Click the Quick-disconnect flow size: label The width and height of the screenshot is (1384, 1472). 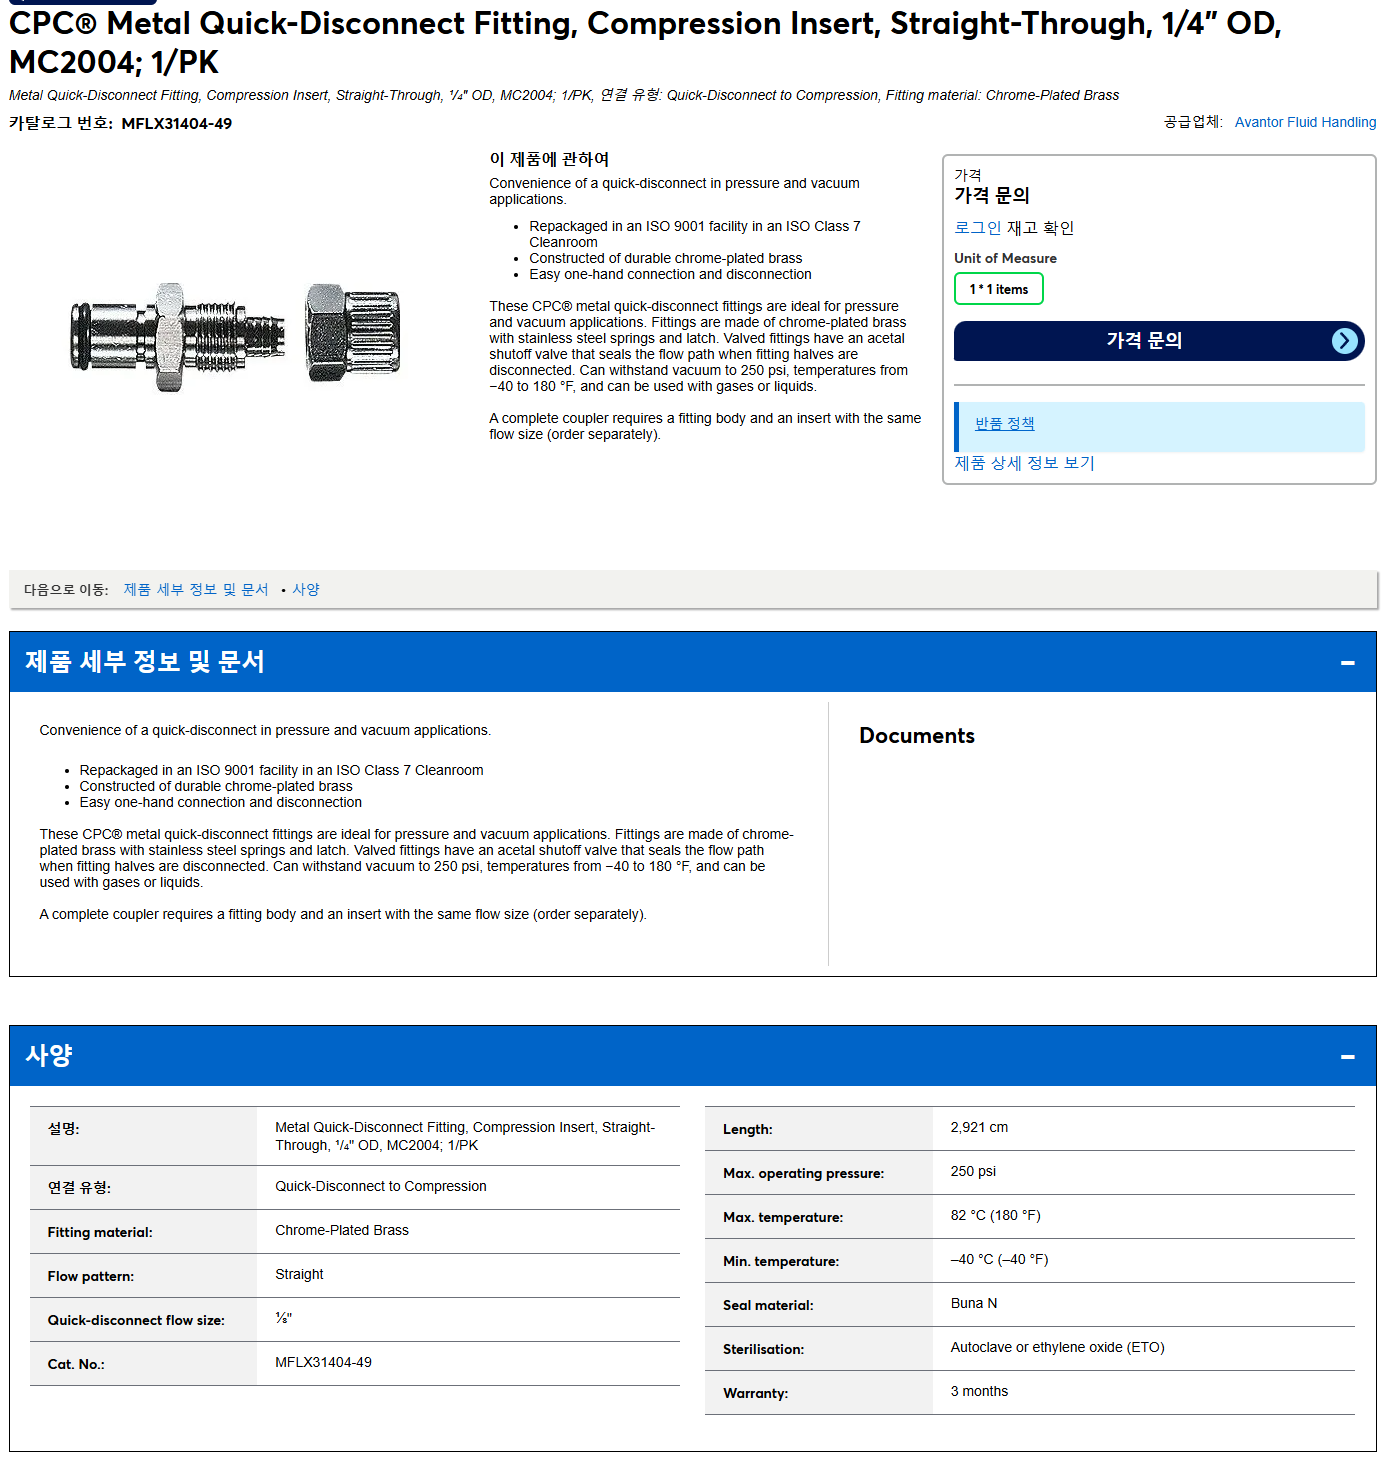tap(136, 1320)
